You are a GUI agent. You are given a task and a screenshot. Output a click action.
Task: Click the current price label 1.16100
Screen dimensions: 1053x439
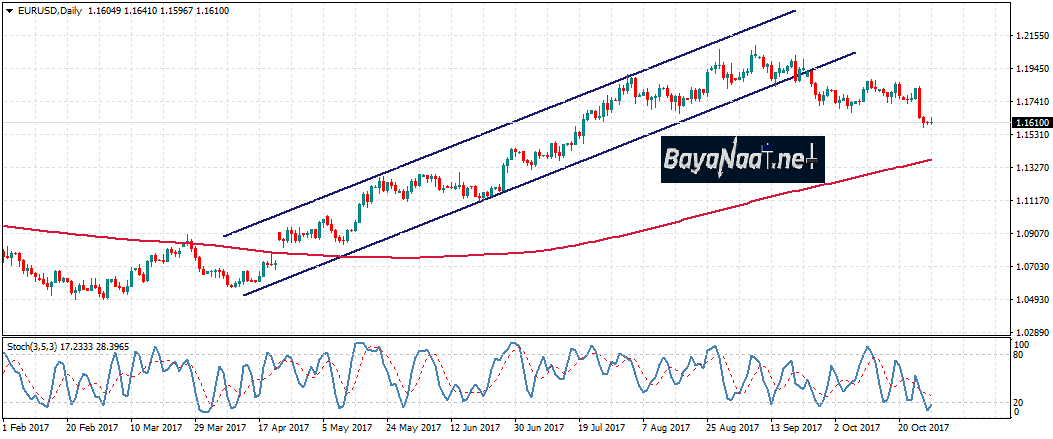1031,123
